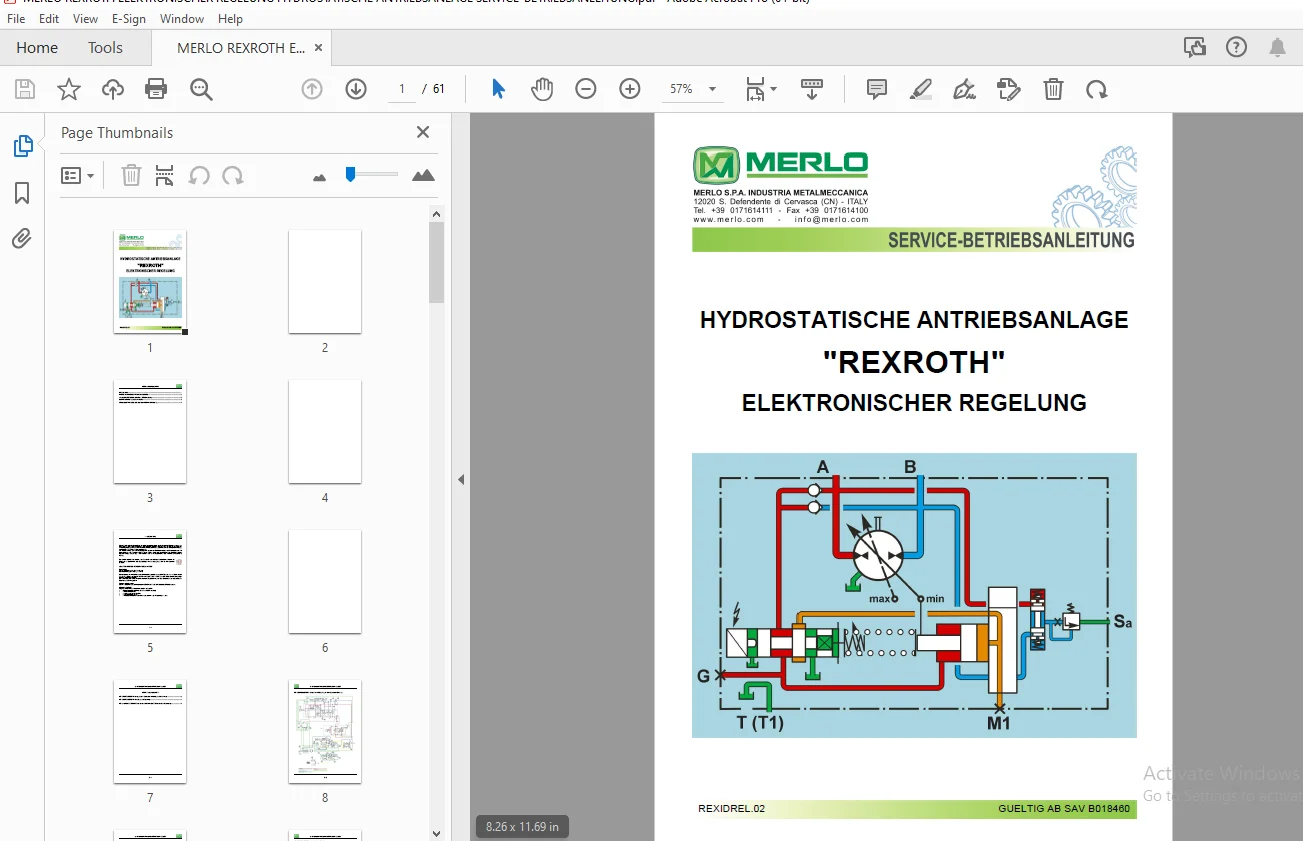
Task: Go to previous page arrow
Action: pyautogui.click(x=312, y=89)
